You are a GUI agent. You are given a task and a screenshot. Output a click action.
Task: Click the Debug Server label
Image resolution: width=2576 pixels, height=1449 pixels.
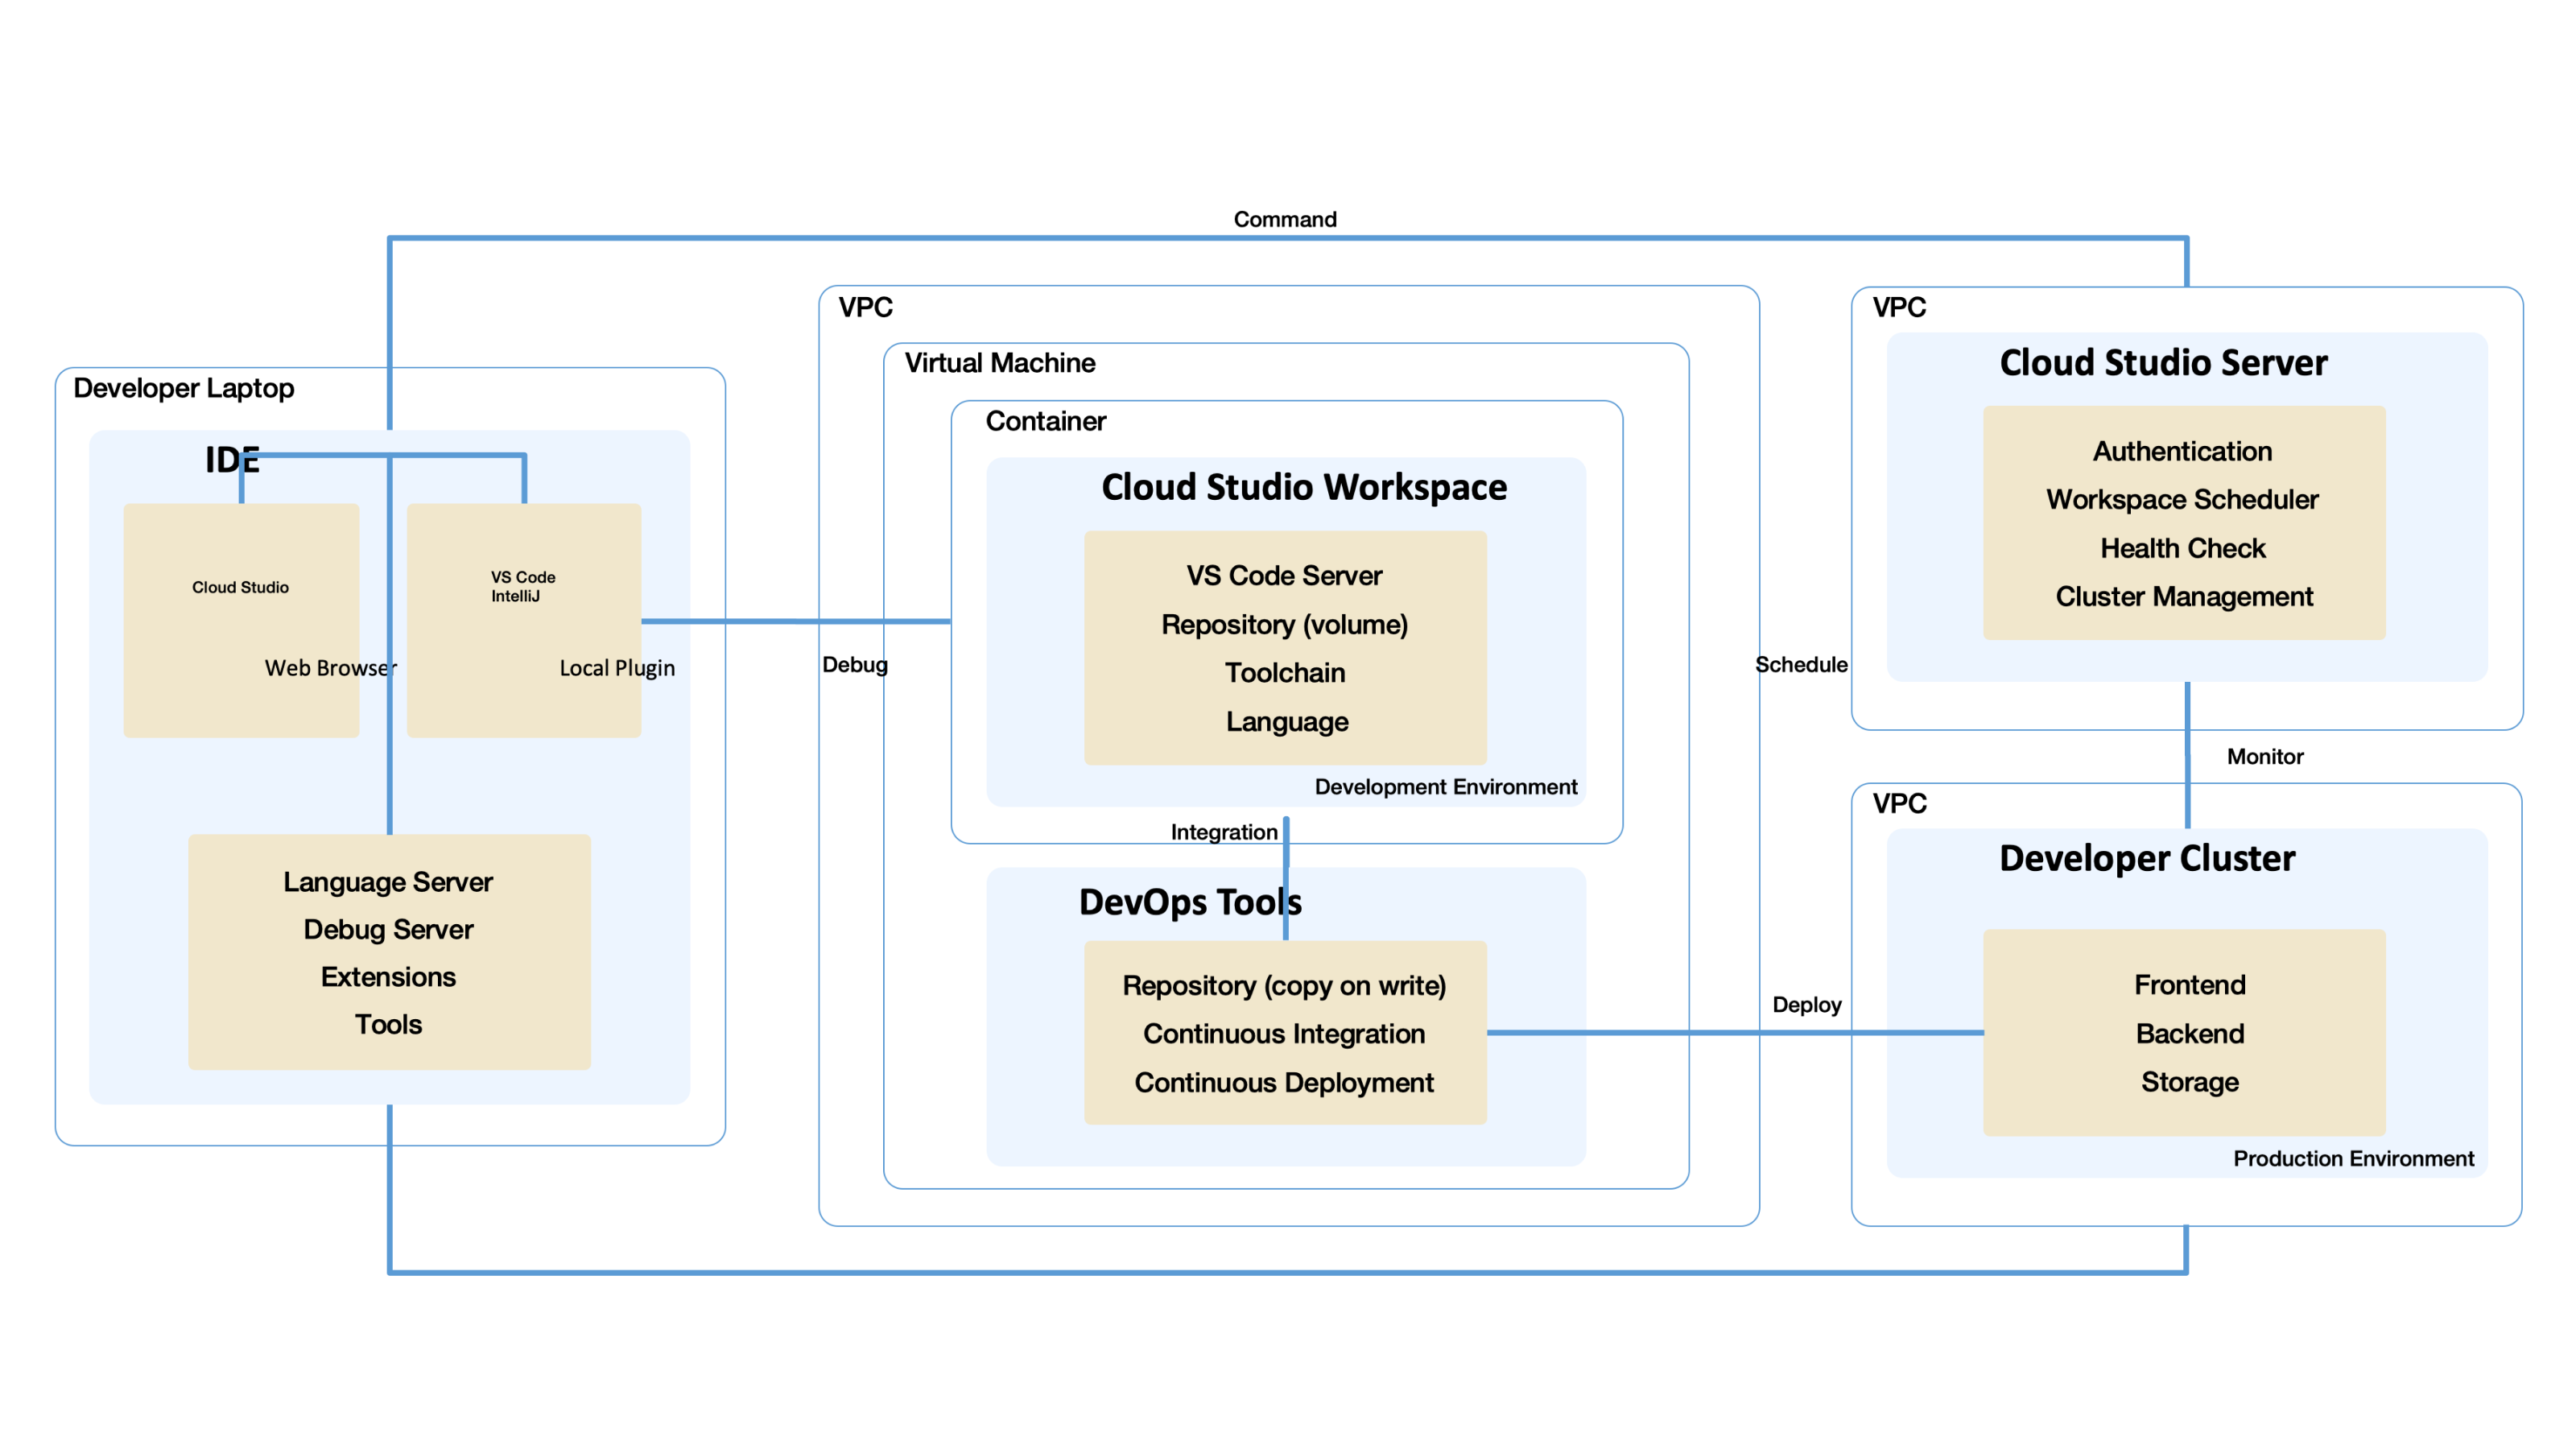(388, 929)
